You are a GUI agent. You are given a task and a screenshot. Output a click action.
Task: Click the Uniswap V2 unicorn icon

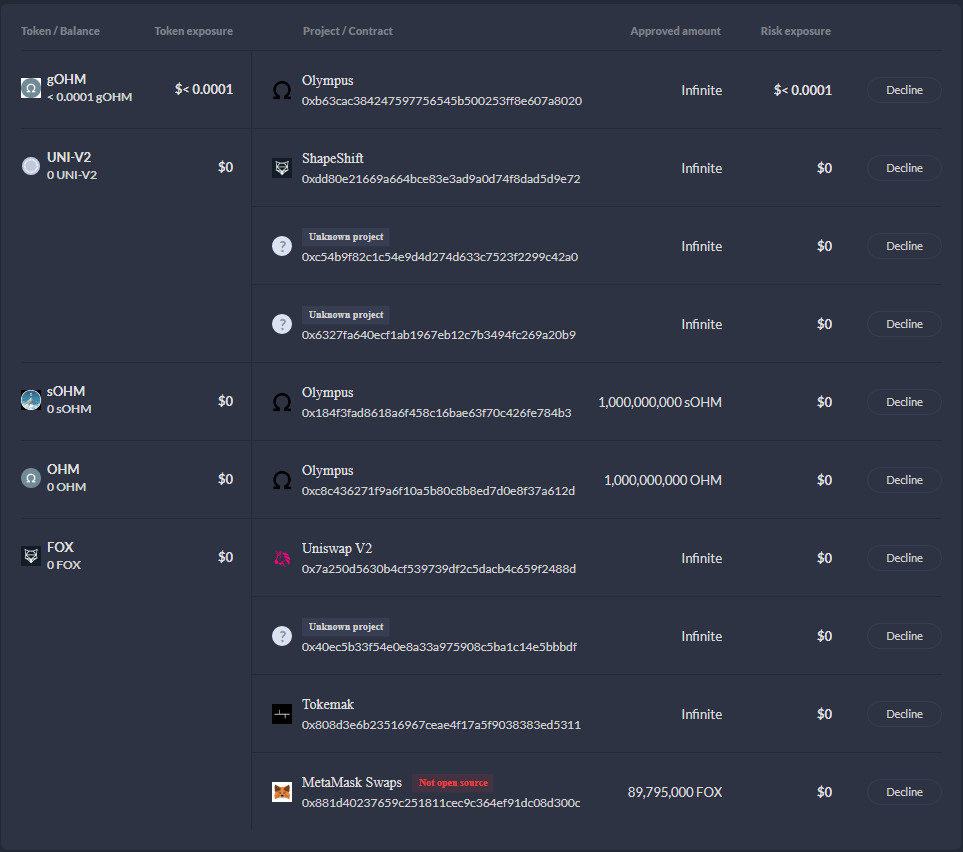click(x=282, y=558)
